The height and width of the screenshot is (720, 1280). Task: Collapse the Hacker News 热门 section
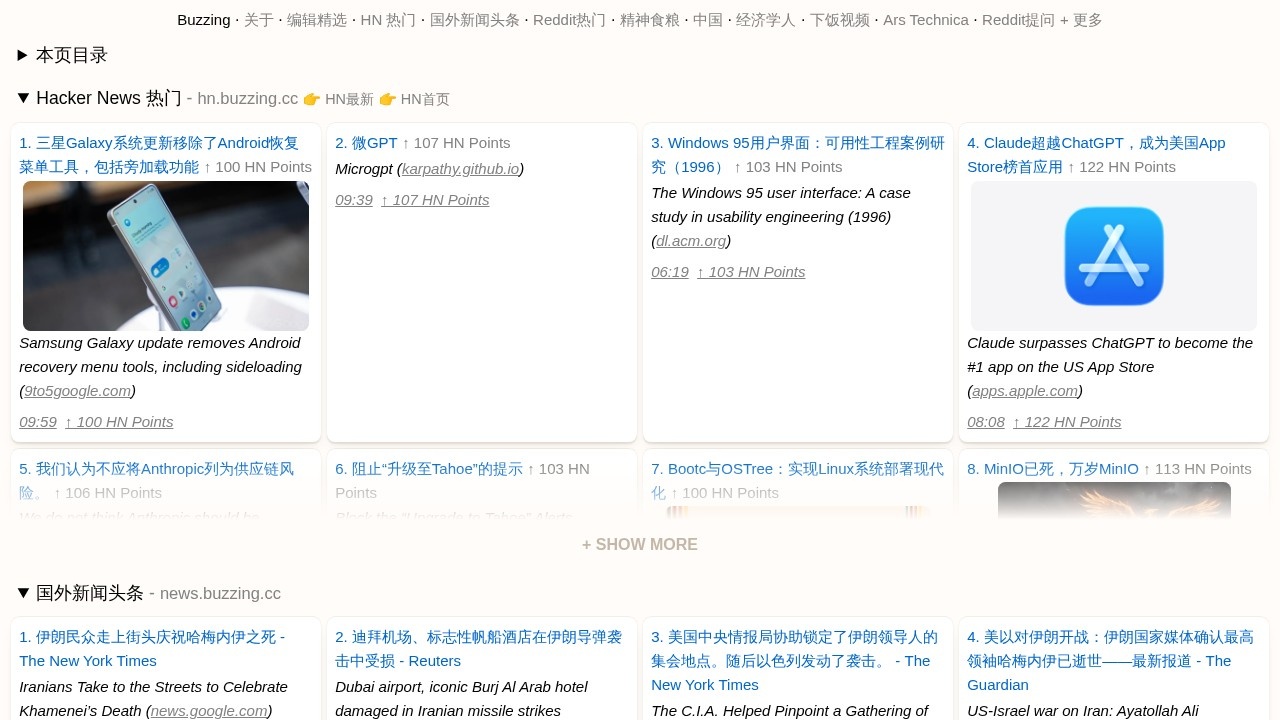pos(98,98)
